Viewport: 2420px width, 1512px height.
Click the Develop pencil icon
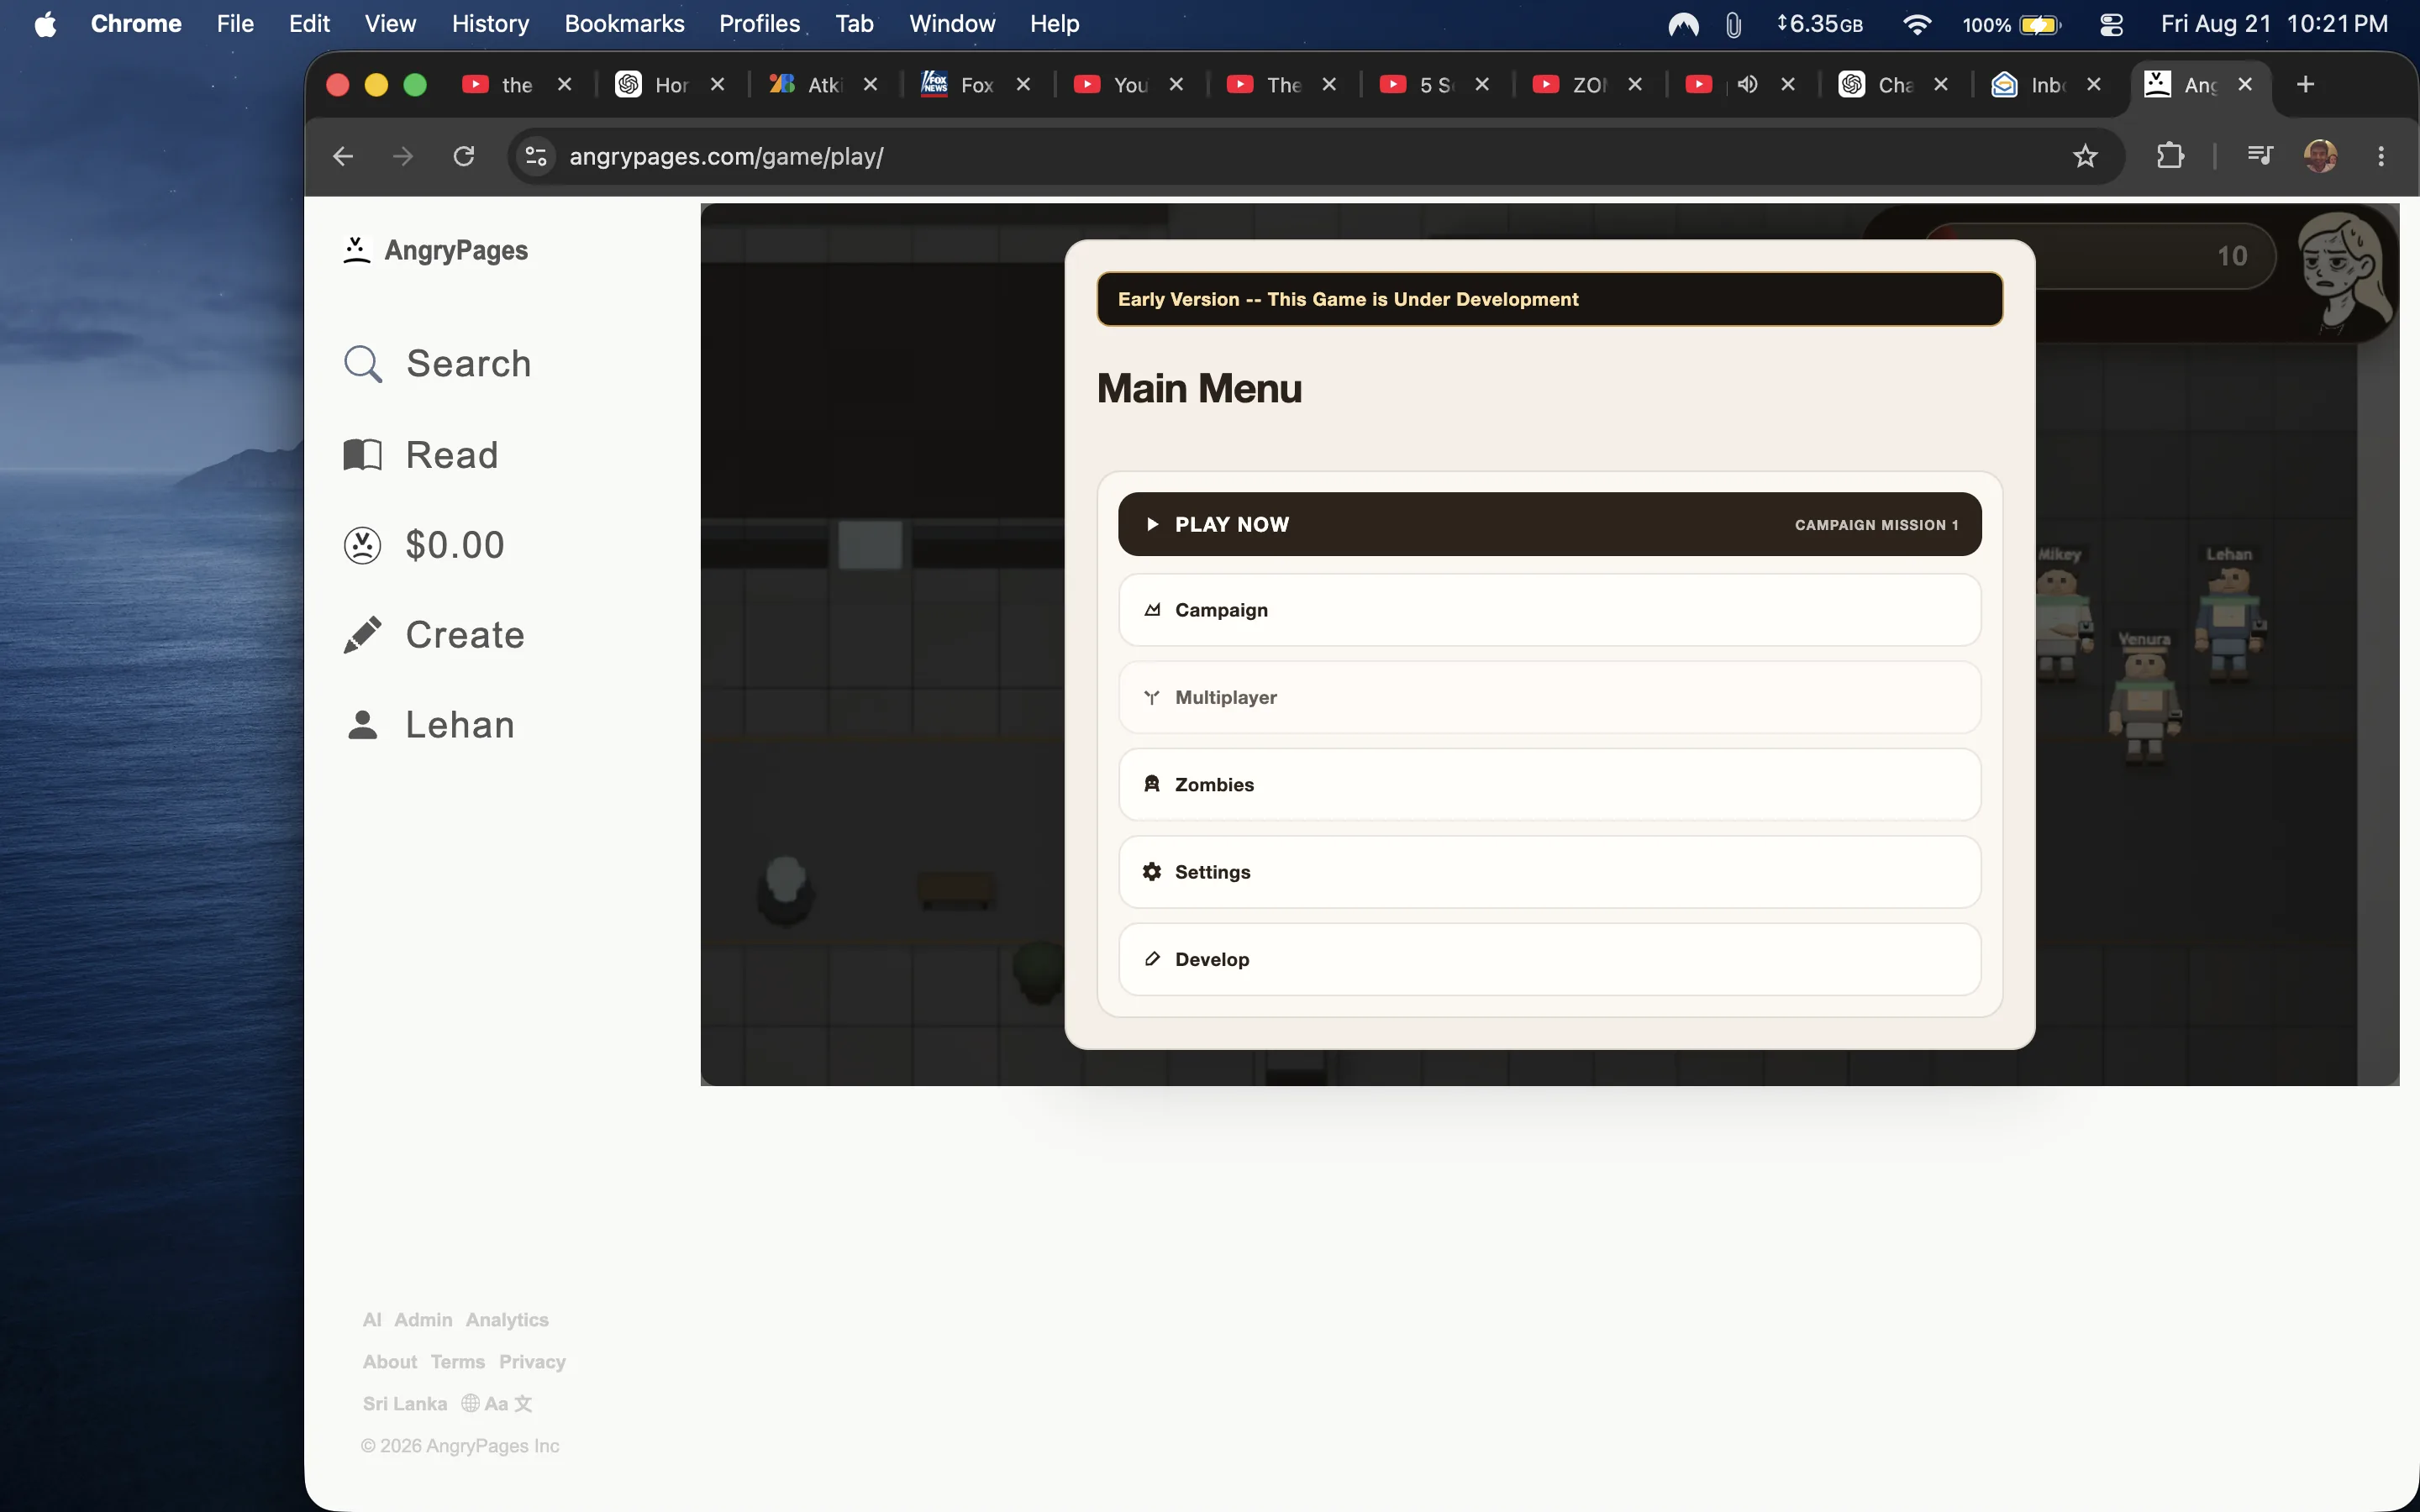point(1152,960)
